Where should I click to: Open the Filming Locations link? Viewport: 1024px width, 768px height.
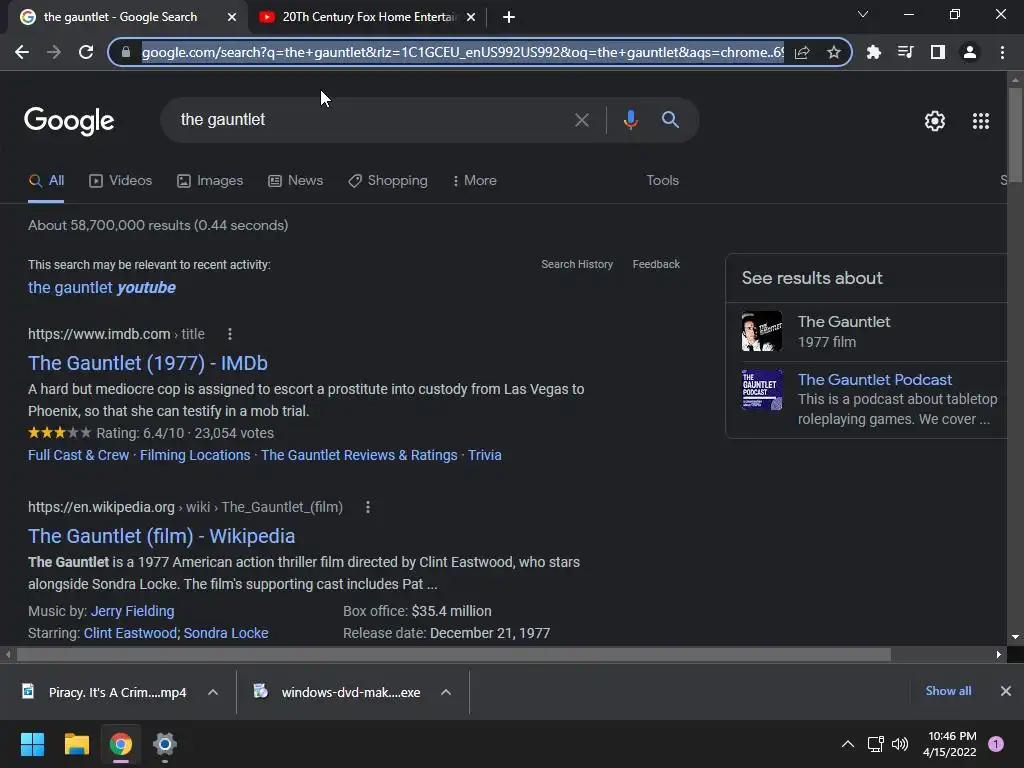(x=195, y=455)
